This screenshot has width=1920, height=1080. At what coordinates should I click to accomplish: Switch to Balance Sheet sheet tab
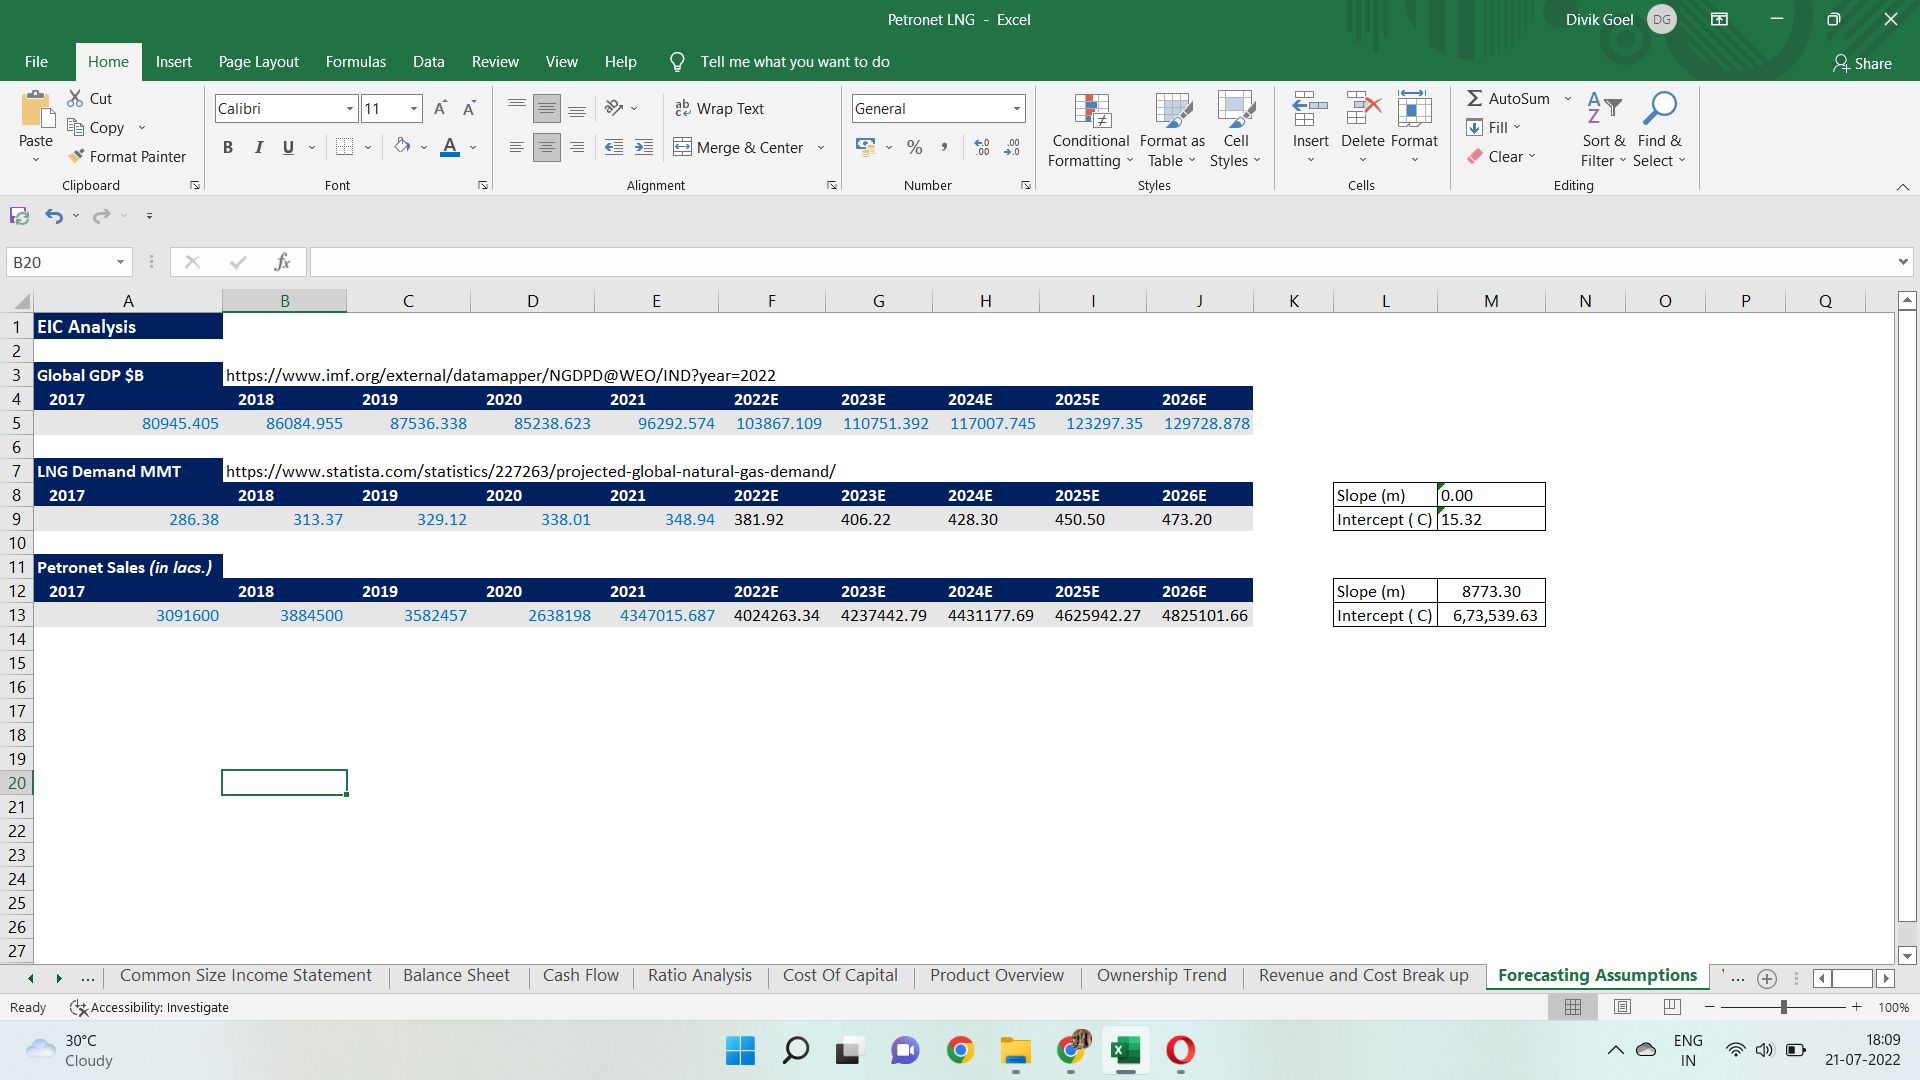point(456,975)
